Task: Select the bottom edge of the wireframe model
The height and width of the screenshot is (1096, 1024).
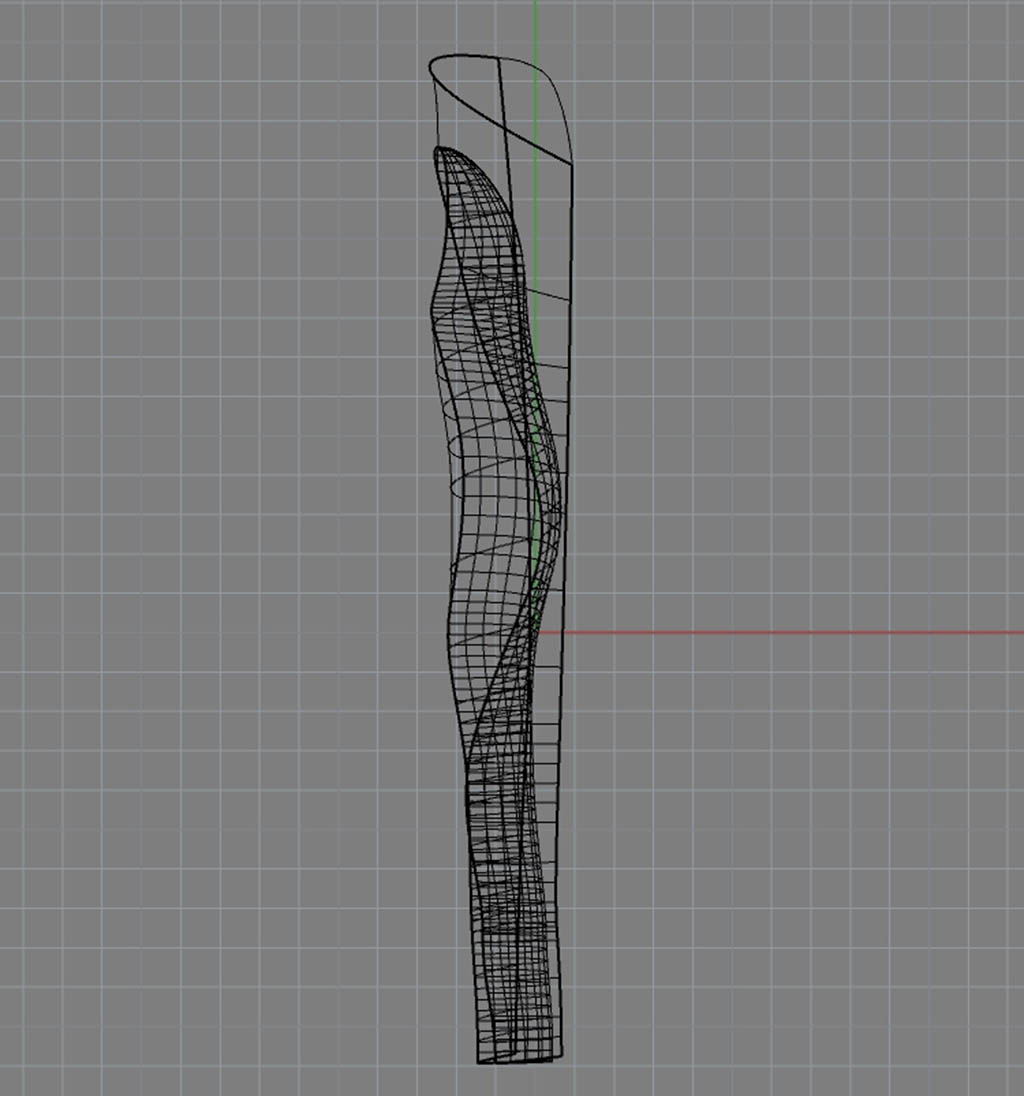Action: click(x=520, y=1061)
